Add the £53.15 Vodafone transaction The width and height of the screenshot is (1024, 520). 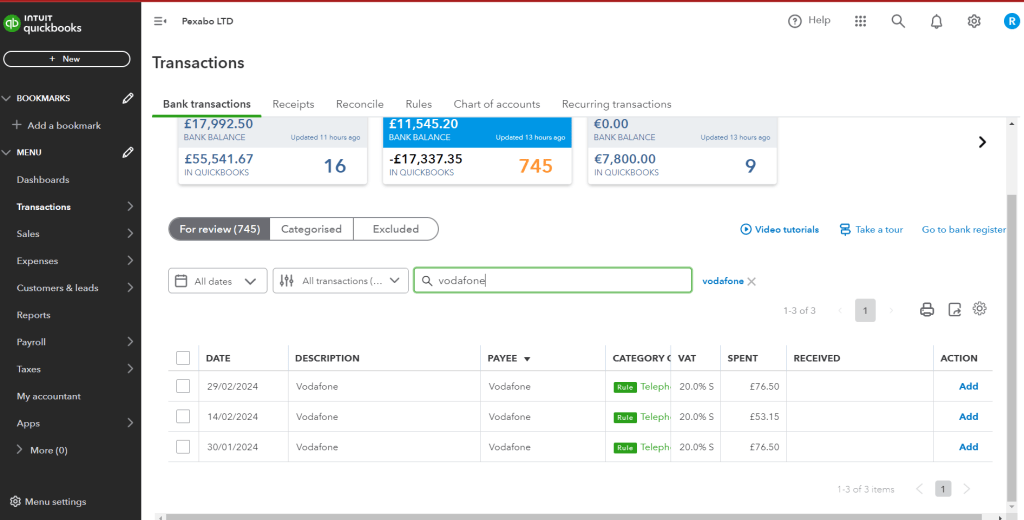tap(968, 416)
